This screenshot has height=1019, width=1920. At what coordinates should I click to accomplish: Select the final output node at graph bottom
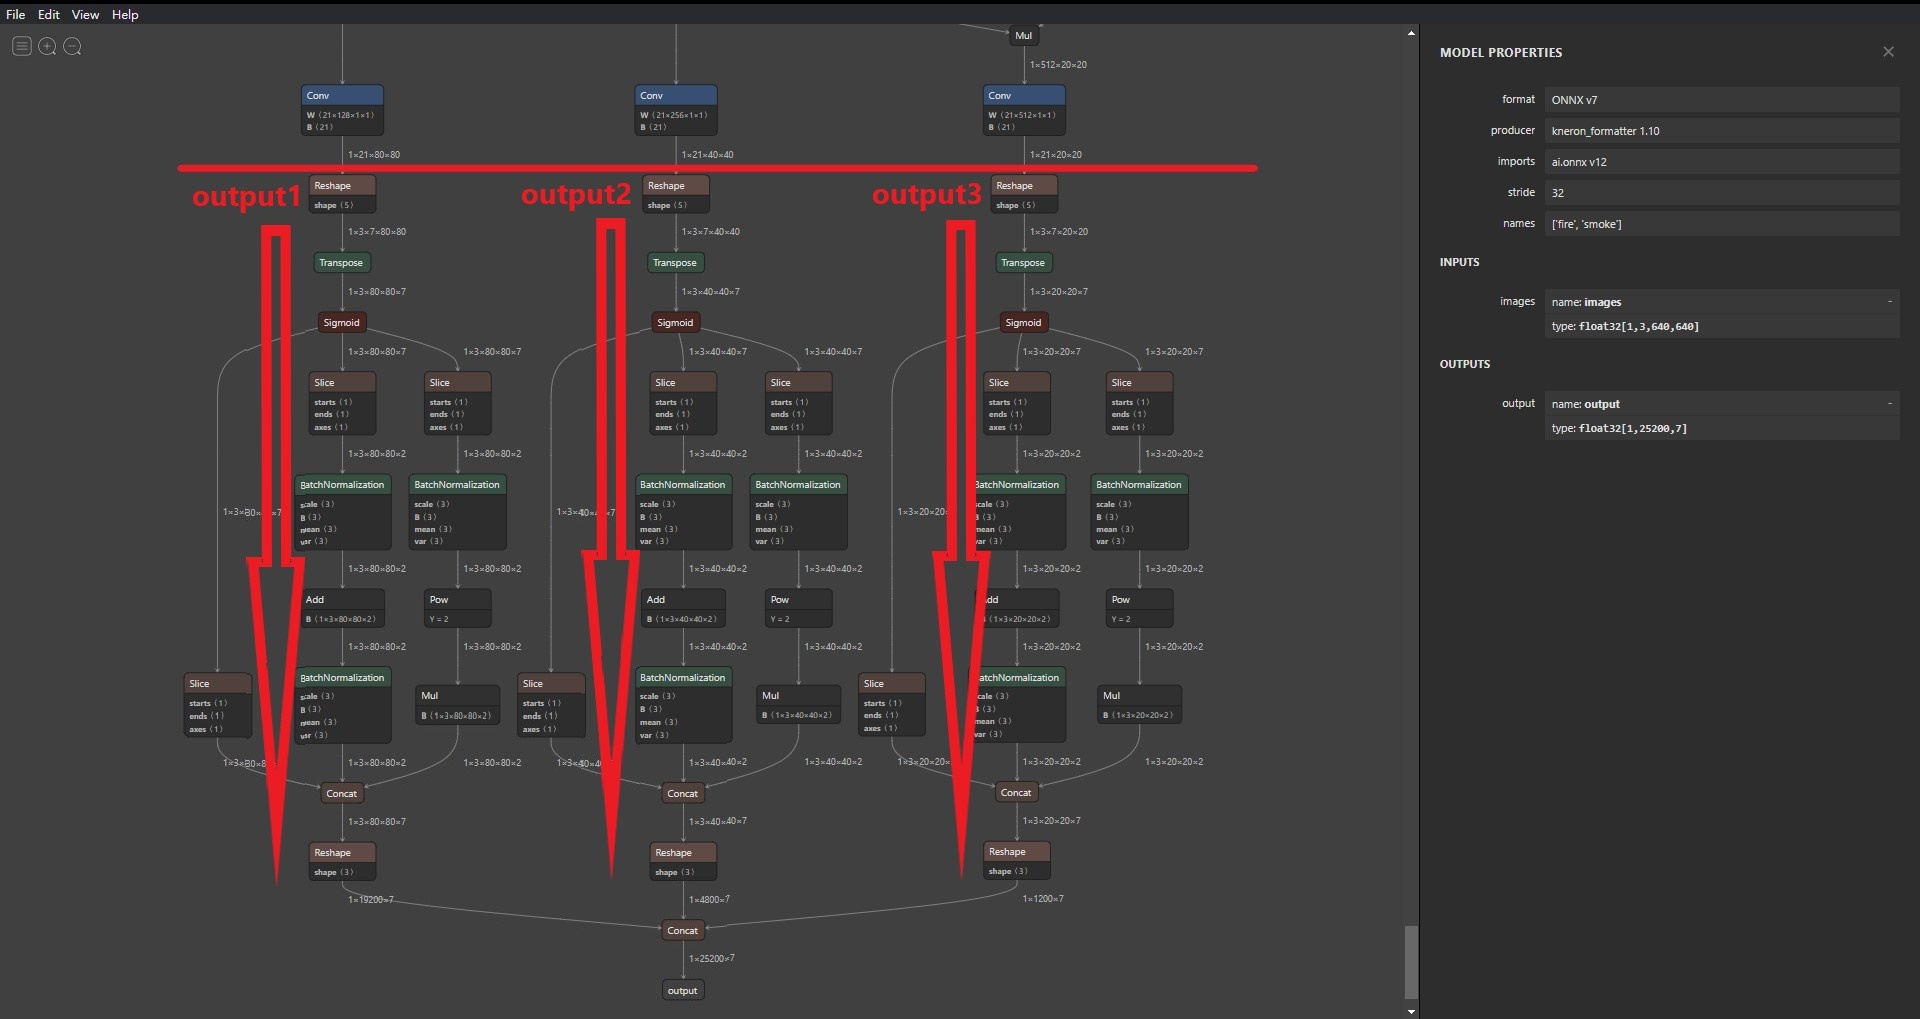click(x=683, y=990)
